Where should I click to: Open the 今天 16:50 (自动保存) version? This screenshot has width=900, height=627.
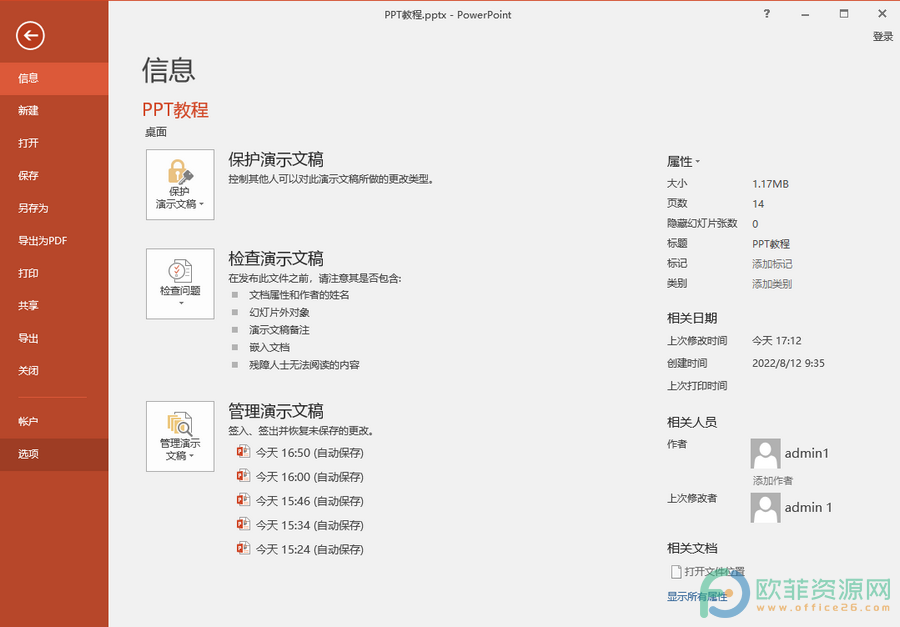point(309,453)
